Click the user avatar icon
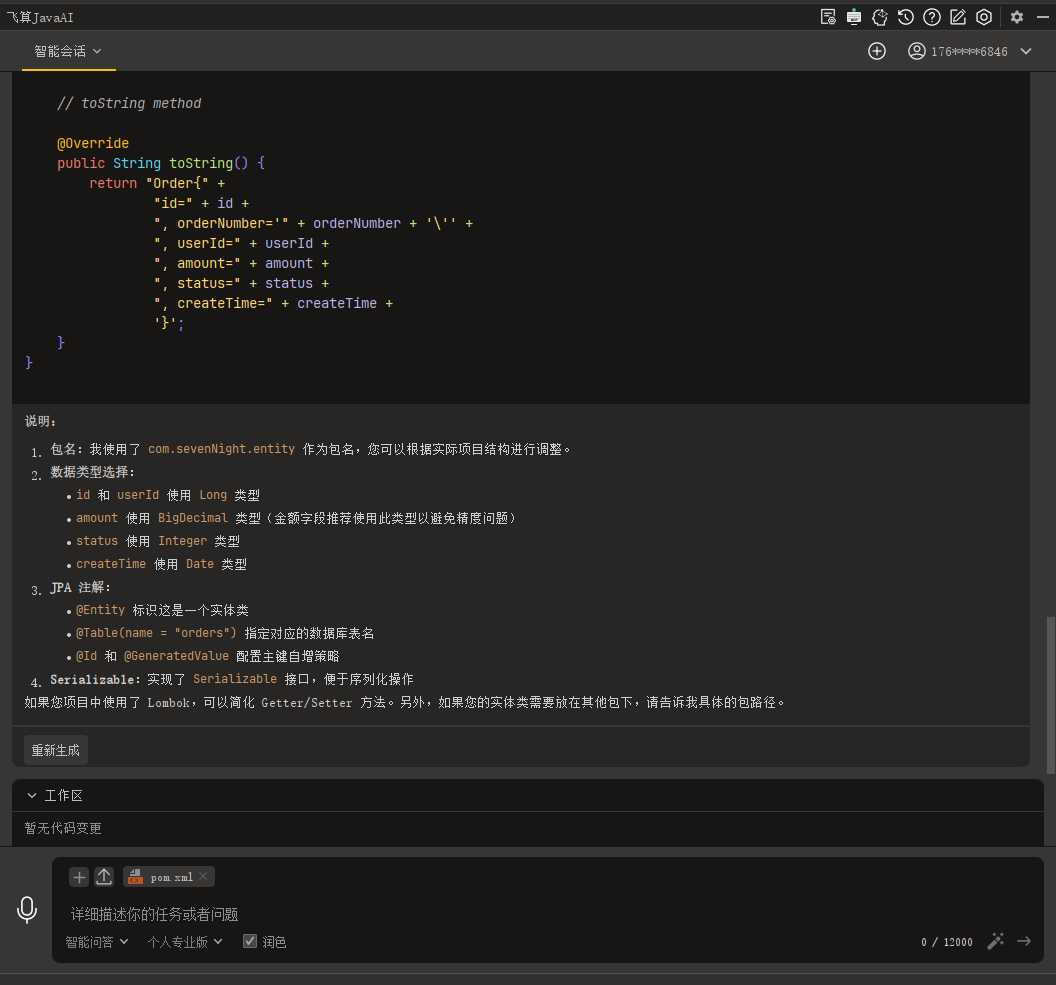This screenshot has width=1056, height=985. point(917,51)
